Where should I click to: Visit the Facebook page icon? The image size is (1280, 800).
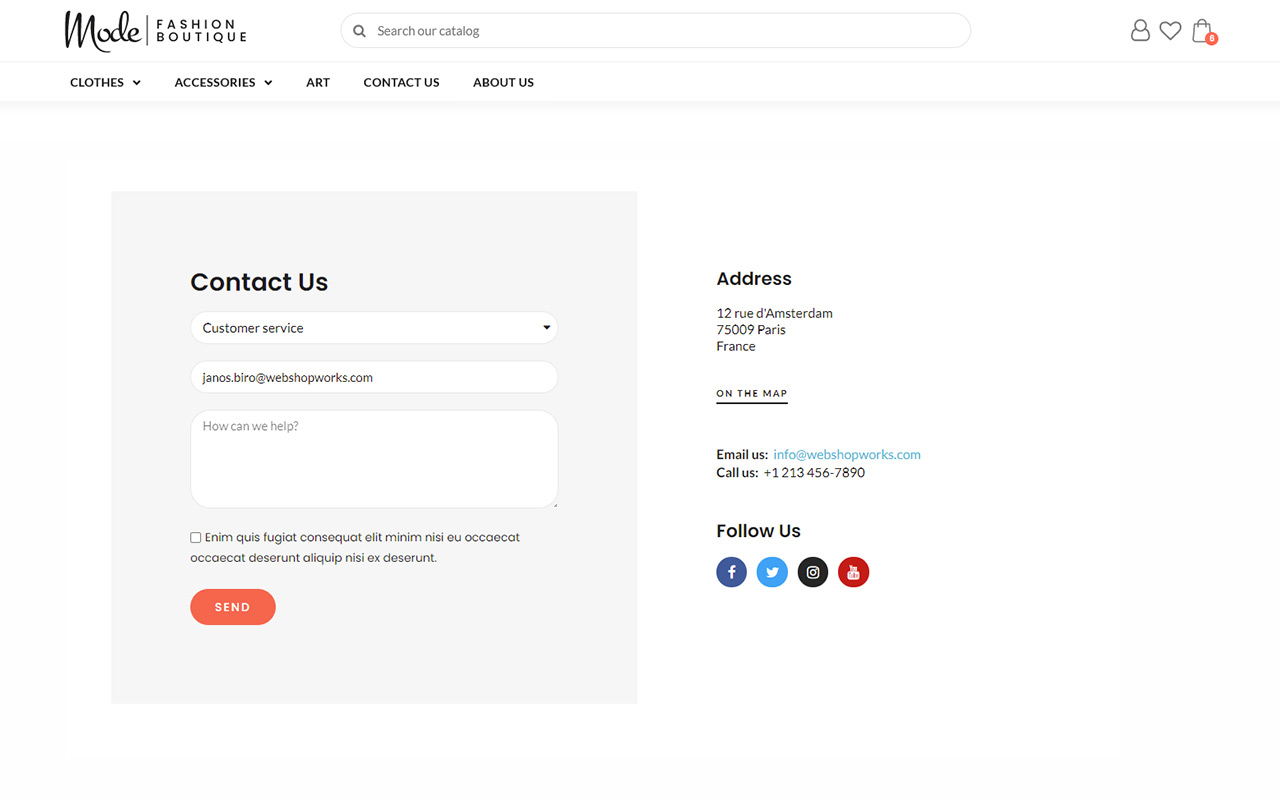tap(731, 572)
